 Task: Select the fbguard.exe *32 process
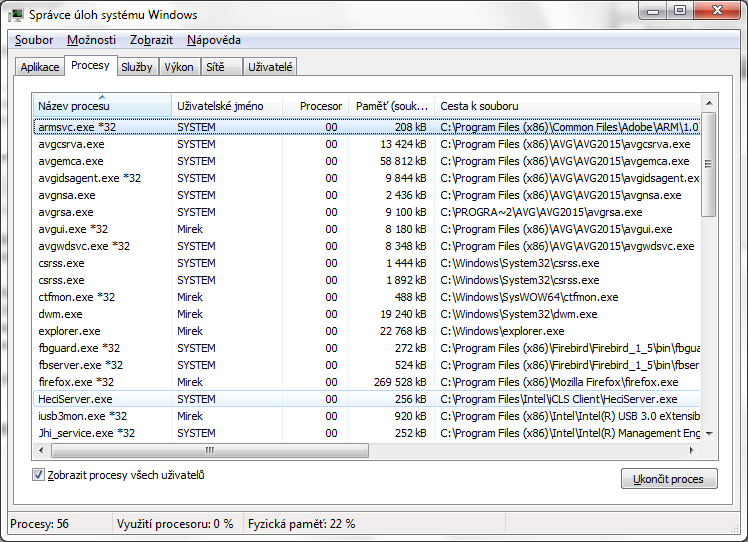coord(367,348)
